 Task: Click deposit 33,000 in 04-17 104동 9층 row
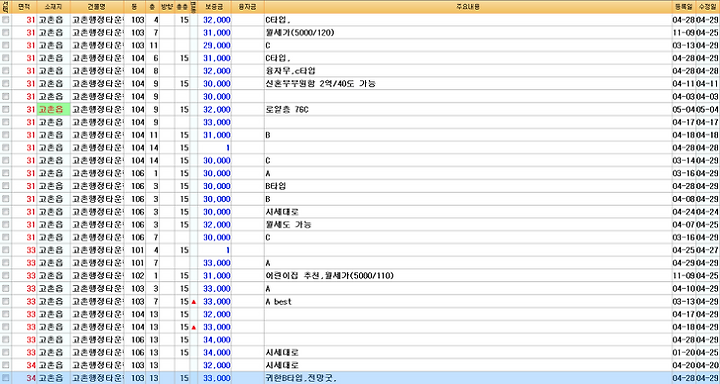217,123
